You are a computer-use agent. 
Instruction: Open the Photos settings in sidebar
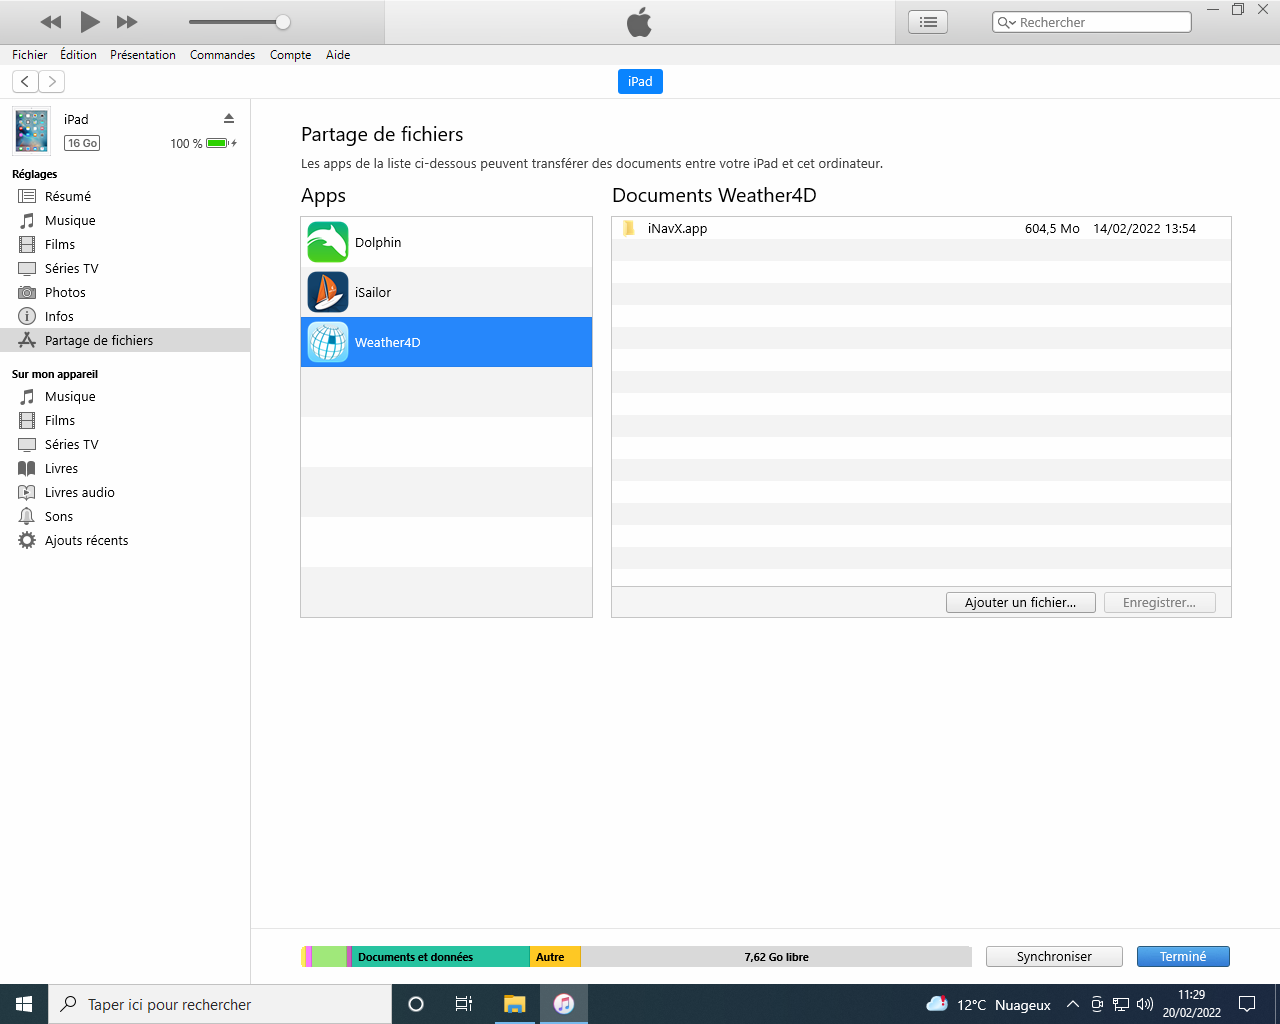[65, 292]
